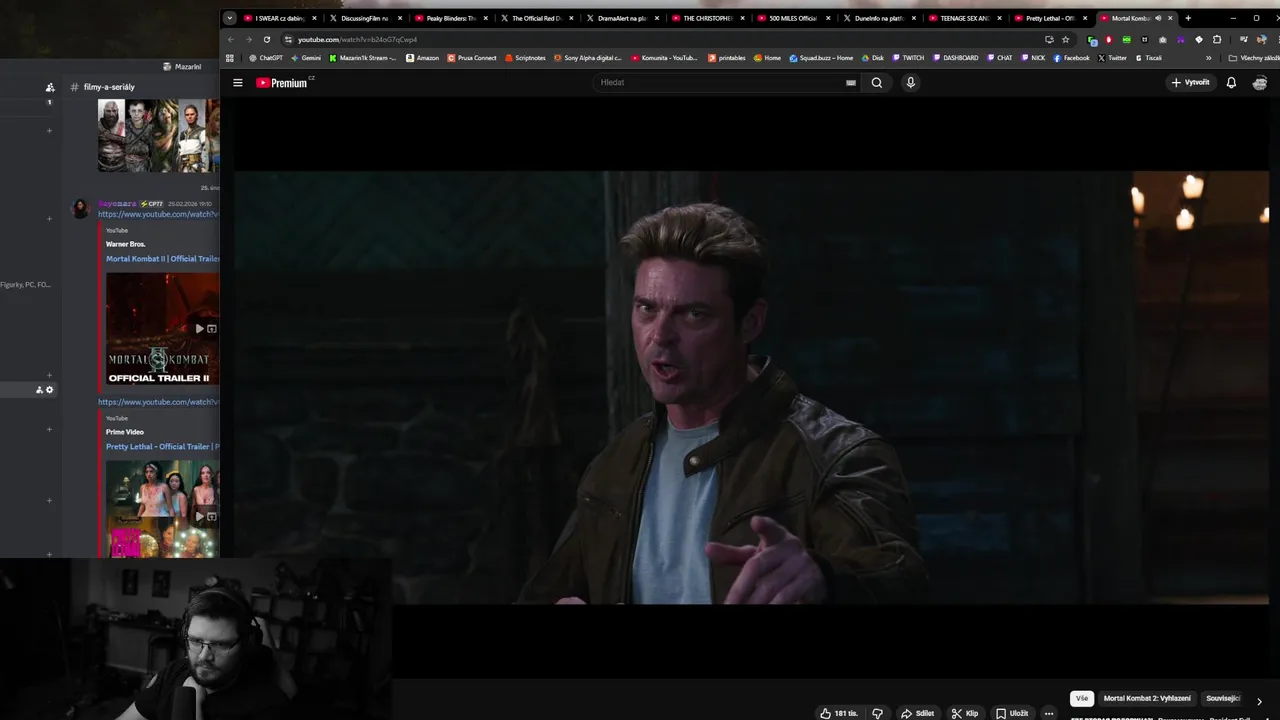Open Pretty Lethal - Official Trailer link in Discord
The height and width of the screenshot is (720, 1280).
(x=163, y=447)
